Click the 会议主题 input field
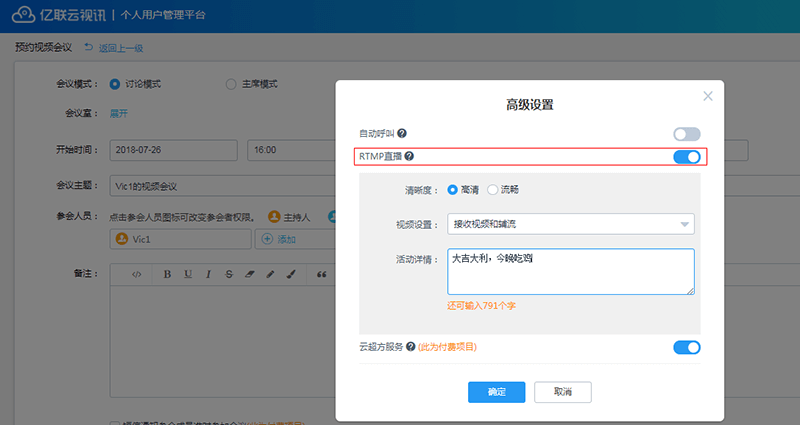Viewport: 800px width, 425px height. 222,186
